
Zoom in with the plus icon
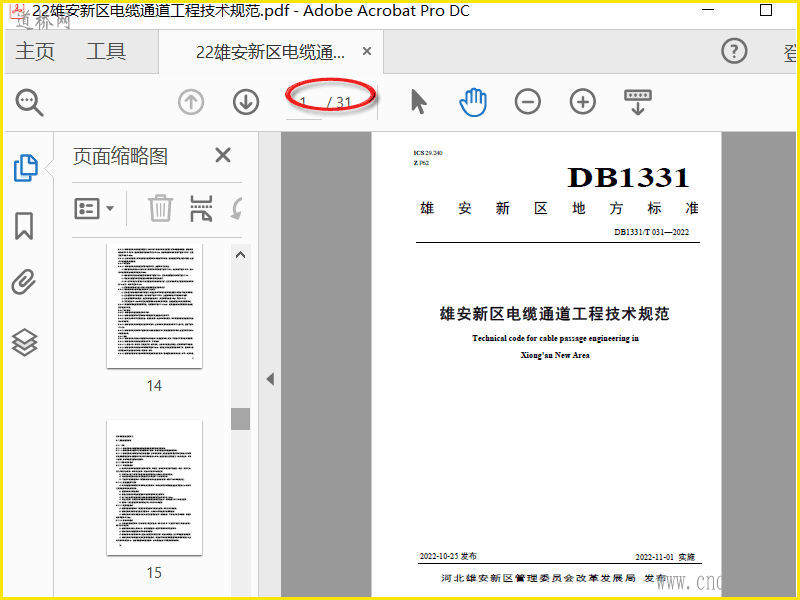[583, 102]
